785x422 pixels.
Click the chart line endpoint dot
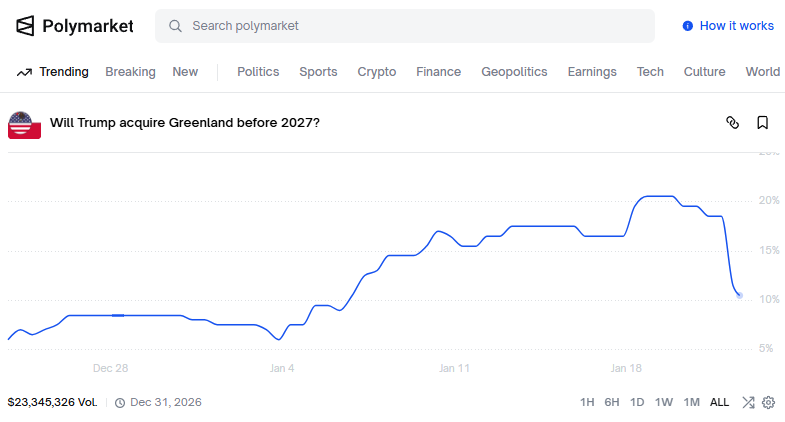click(739, 295)
